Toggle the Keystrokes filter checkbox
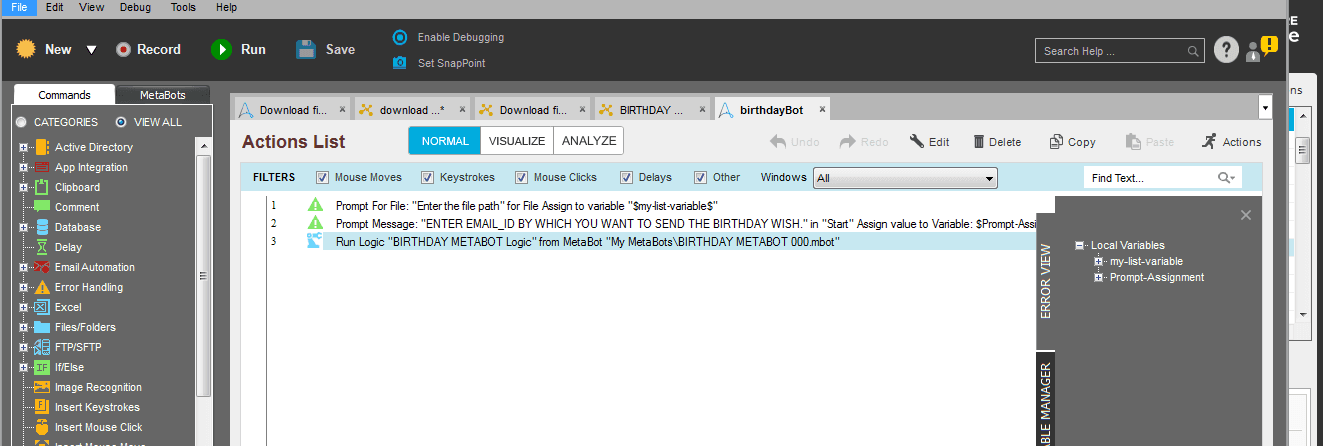Image resolution: width=1323 pixels, height=446 pixels. click(x=428, y=178)
